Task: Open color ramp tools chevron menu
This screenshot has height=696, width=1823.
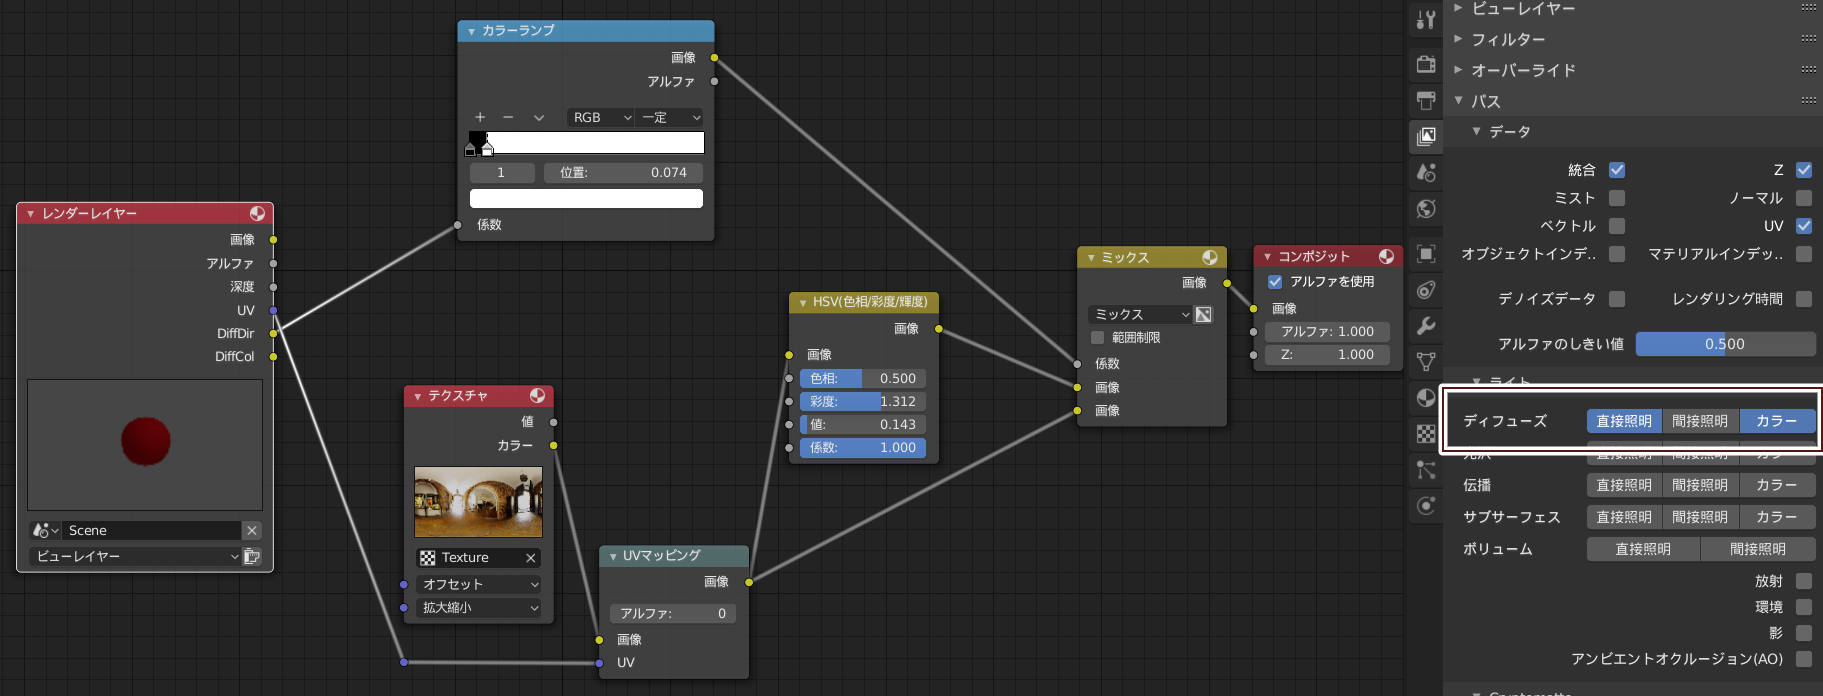Action: pos(538,117)
